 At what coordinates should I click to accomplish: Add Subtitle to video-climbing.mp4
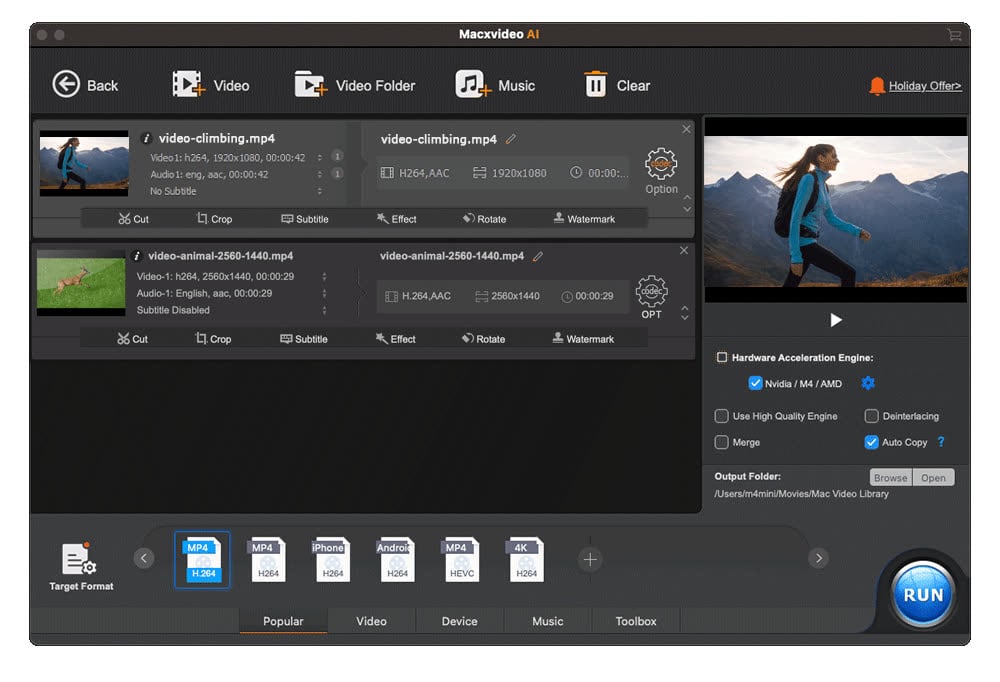[x=305, y=219]
